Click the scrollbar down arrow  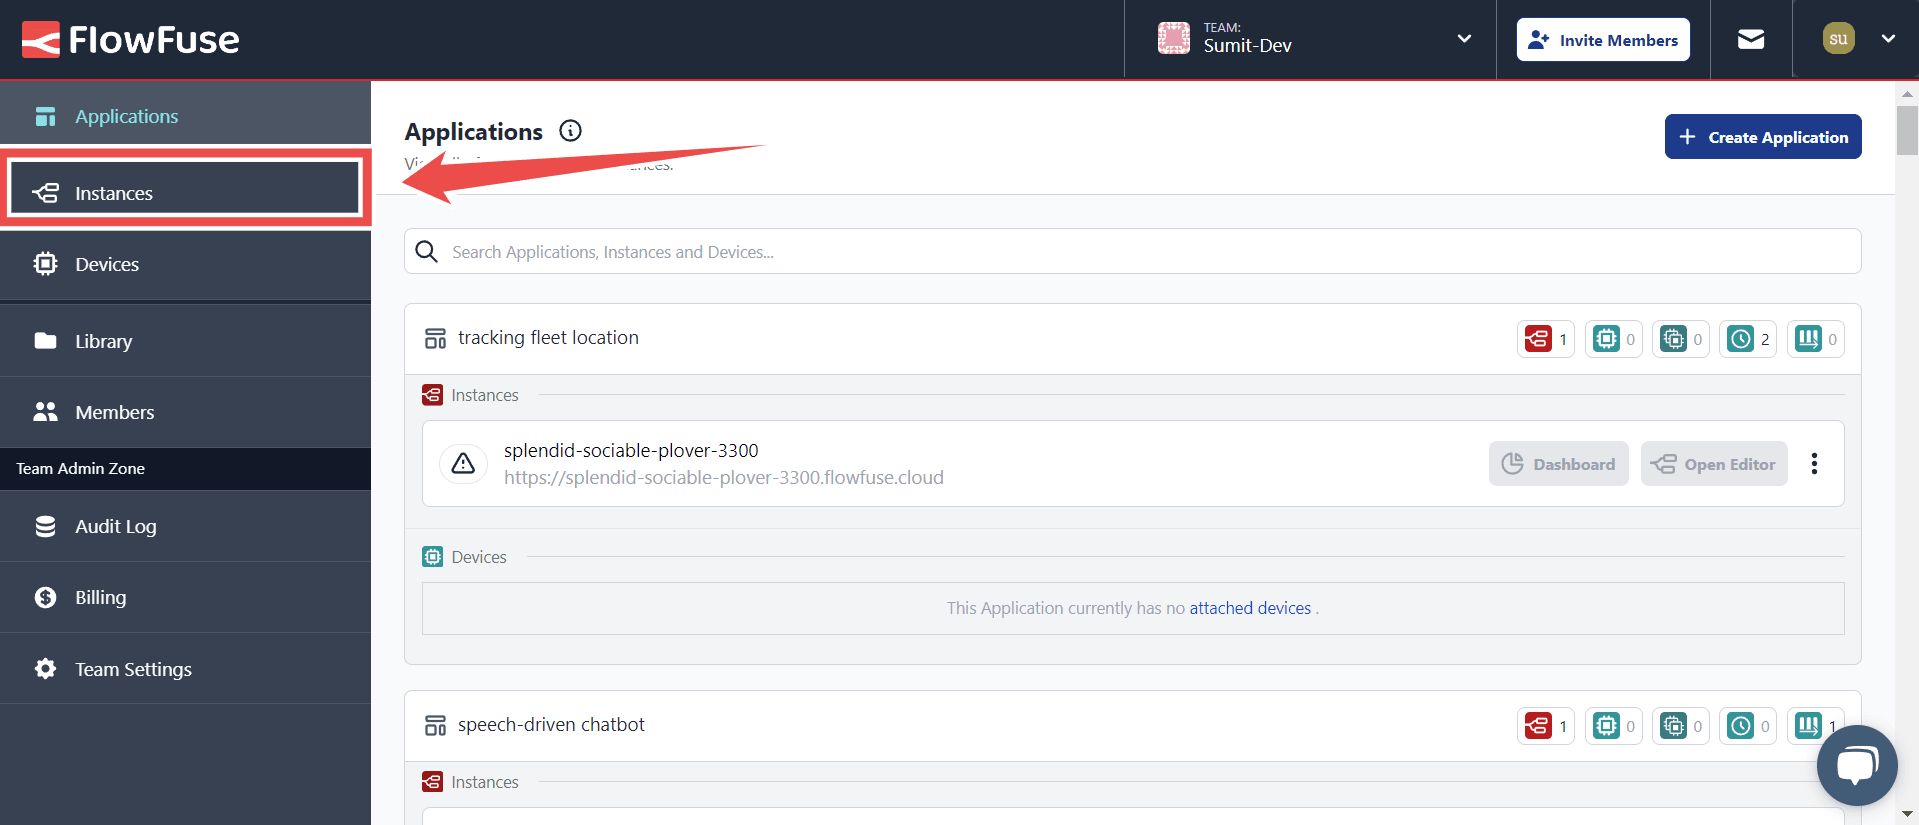(x=1907, y=814)
